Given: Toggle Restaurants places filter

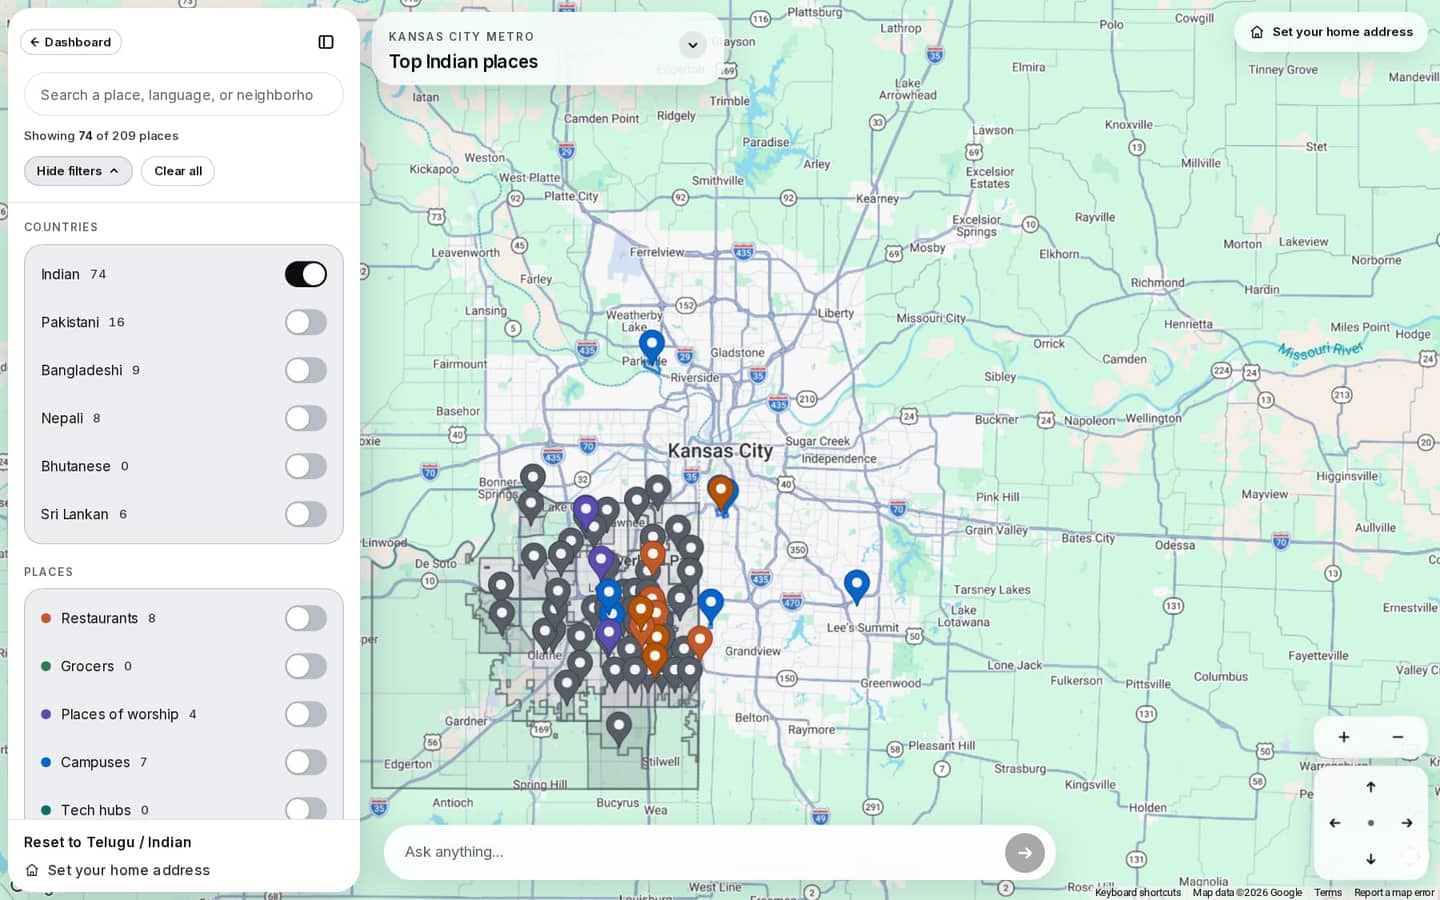Looking at the screenshot, I should point(306,618).
